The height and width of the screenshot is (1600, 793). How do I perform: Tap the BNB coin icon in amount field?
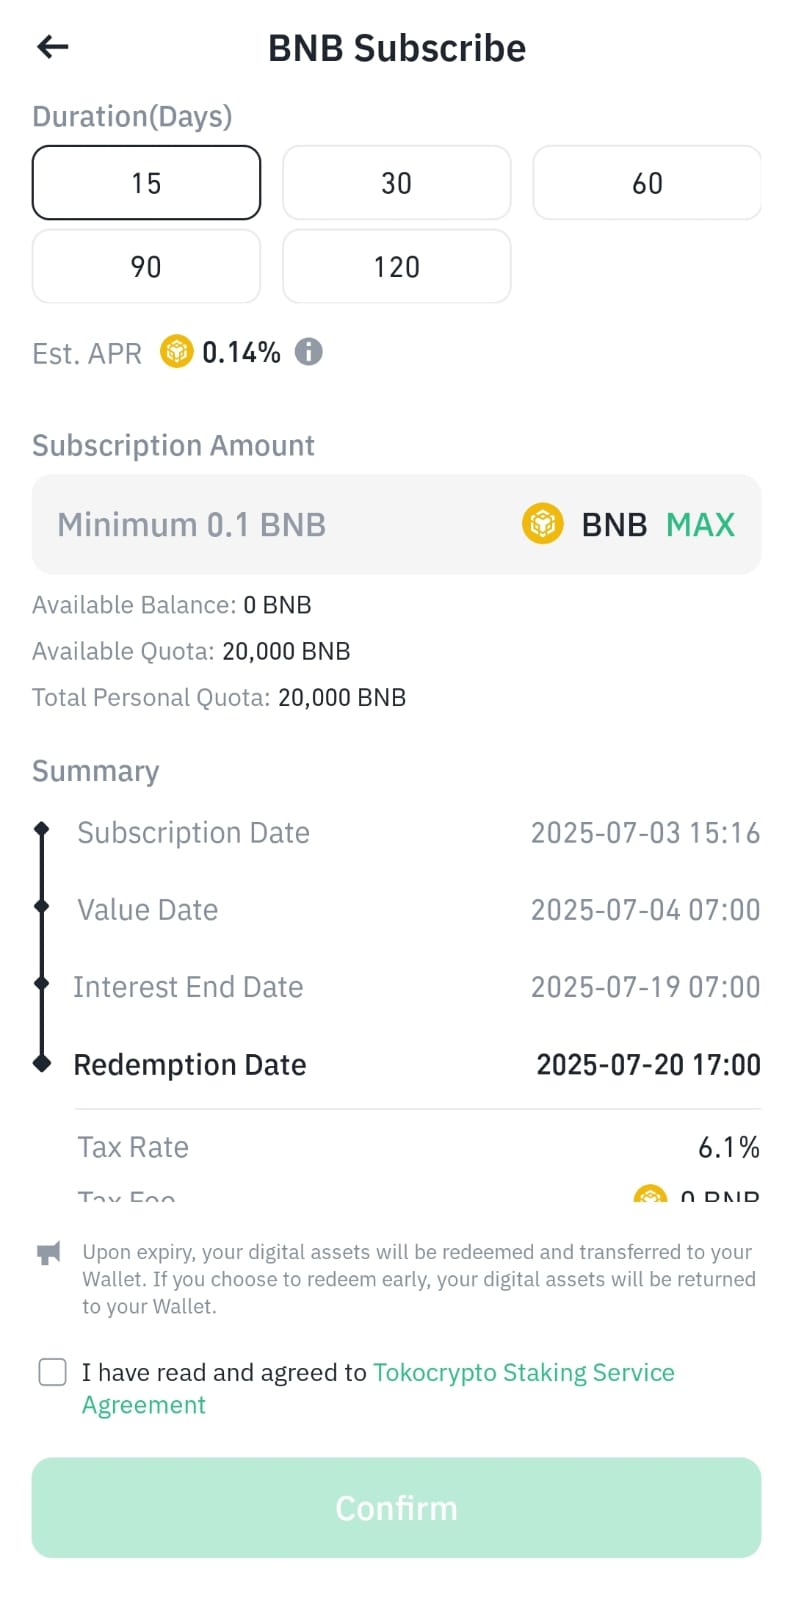[x=543, y=524]
